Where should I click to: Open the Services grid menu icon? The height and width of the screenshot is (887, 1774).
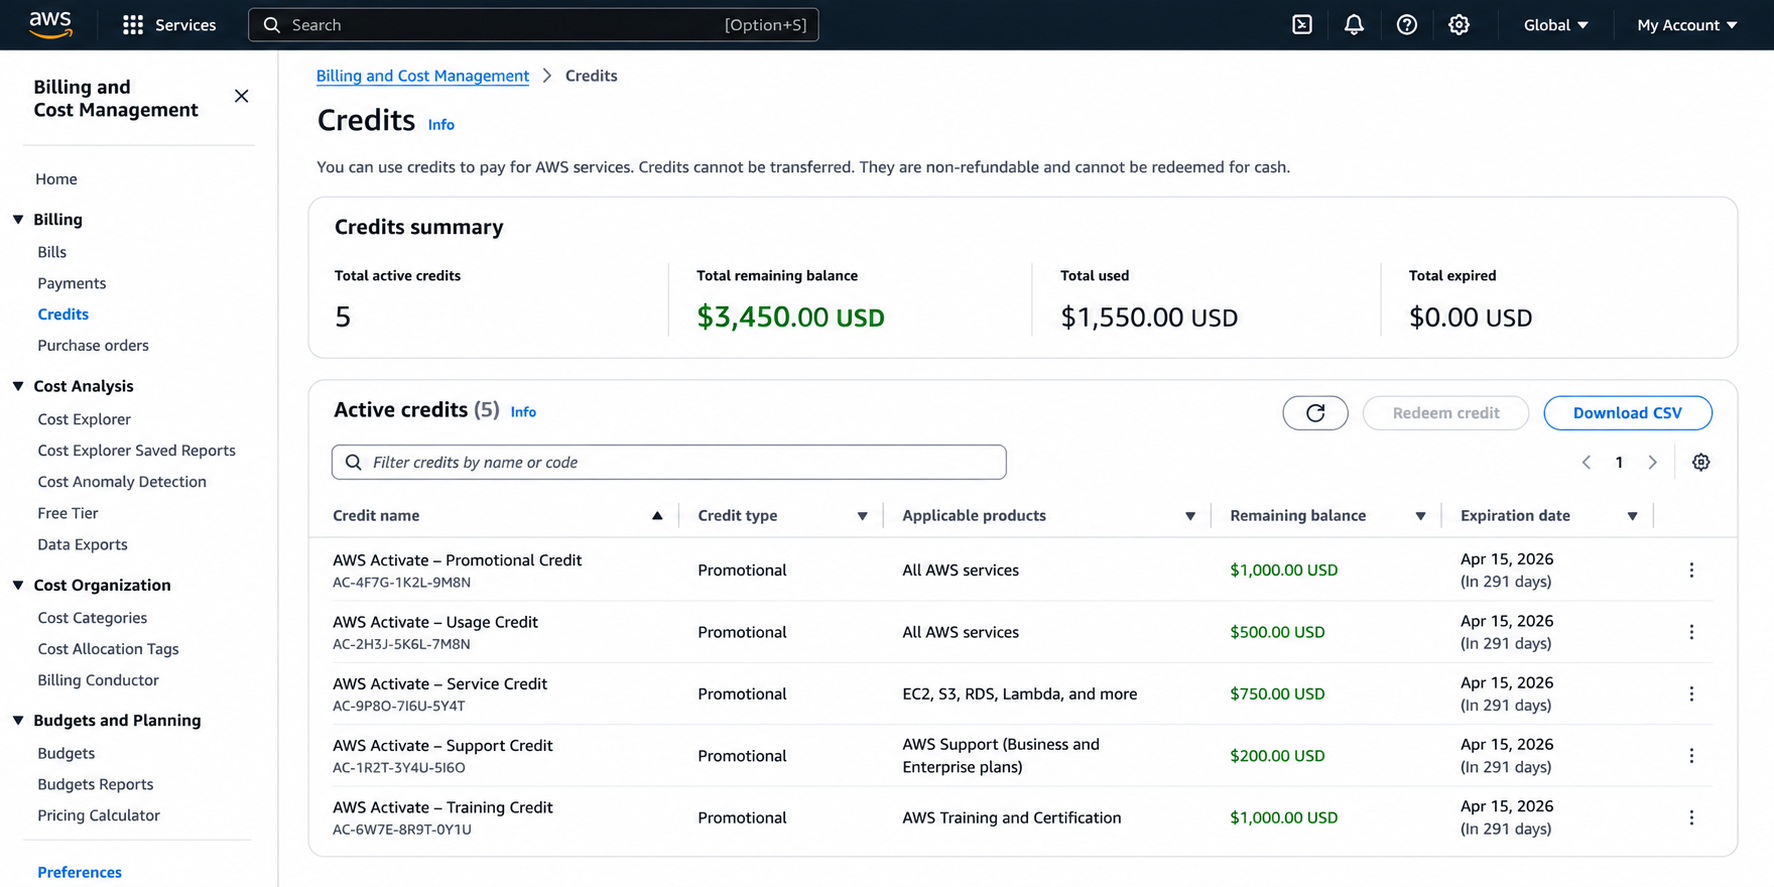(132, 25)
